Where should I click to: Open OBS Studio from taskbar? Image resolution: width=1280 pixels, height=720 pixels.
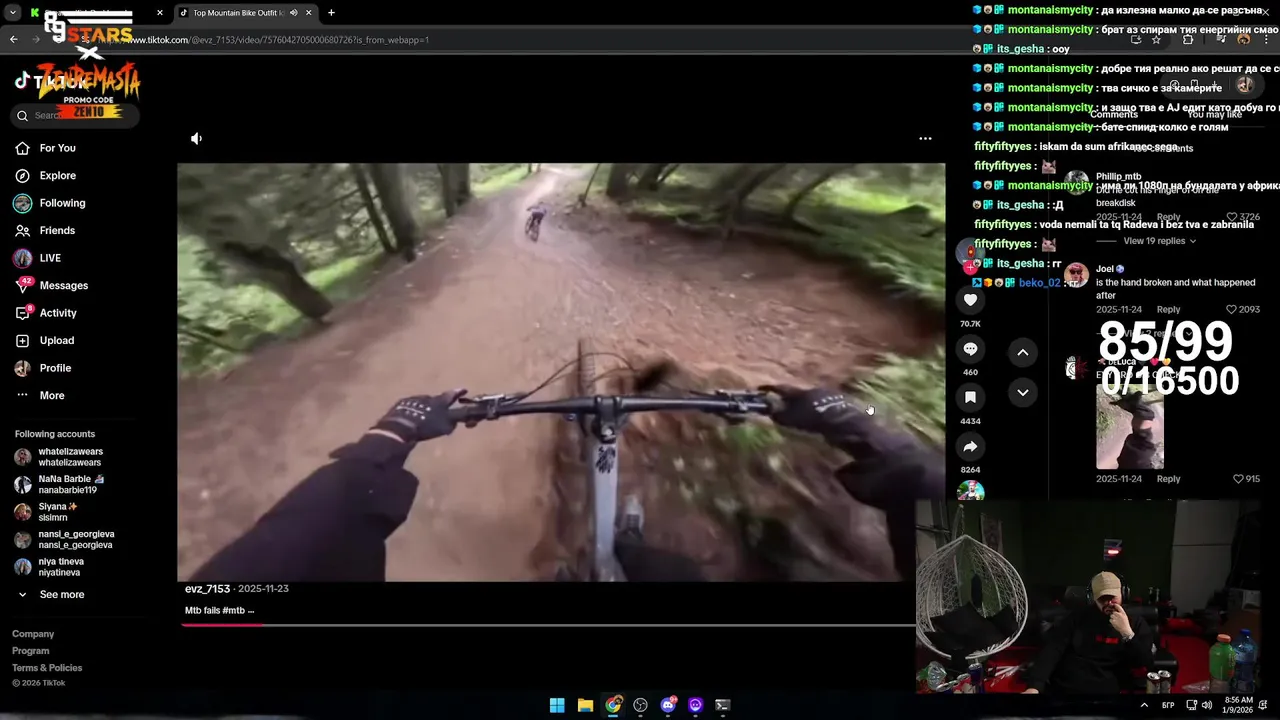coord(640,705)
